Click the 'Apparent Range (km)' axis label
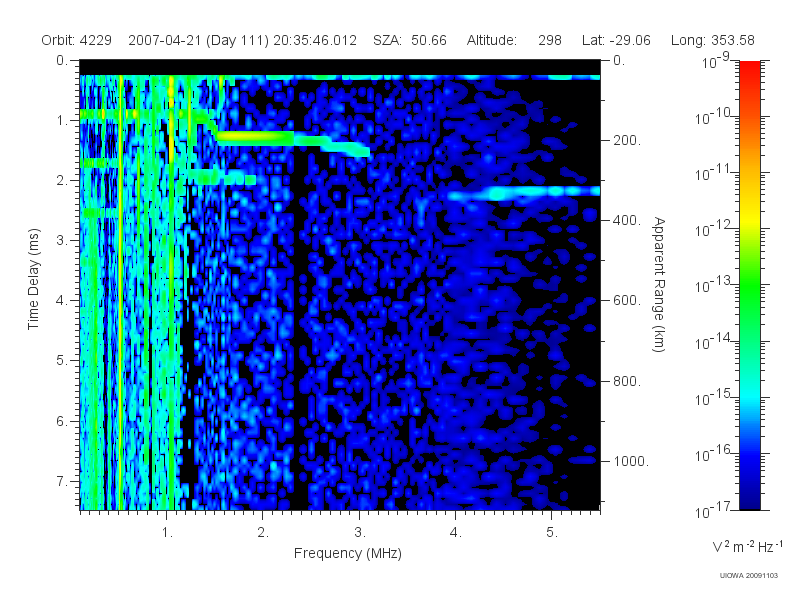Screen dimensions: 800x600 pyautogui.click(x=659, y=284)
